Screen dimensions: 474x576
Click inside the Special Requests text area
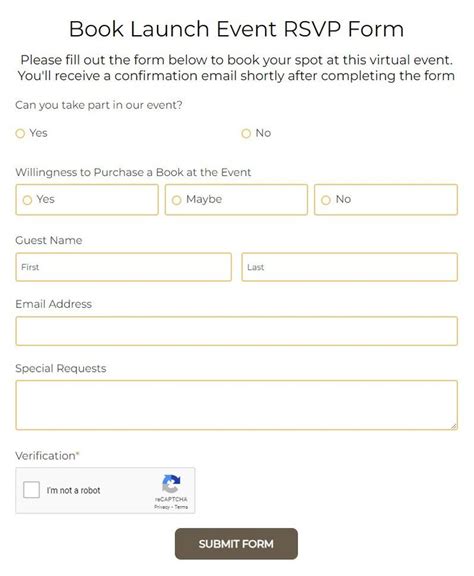pos(237,405)
